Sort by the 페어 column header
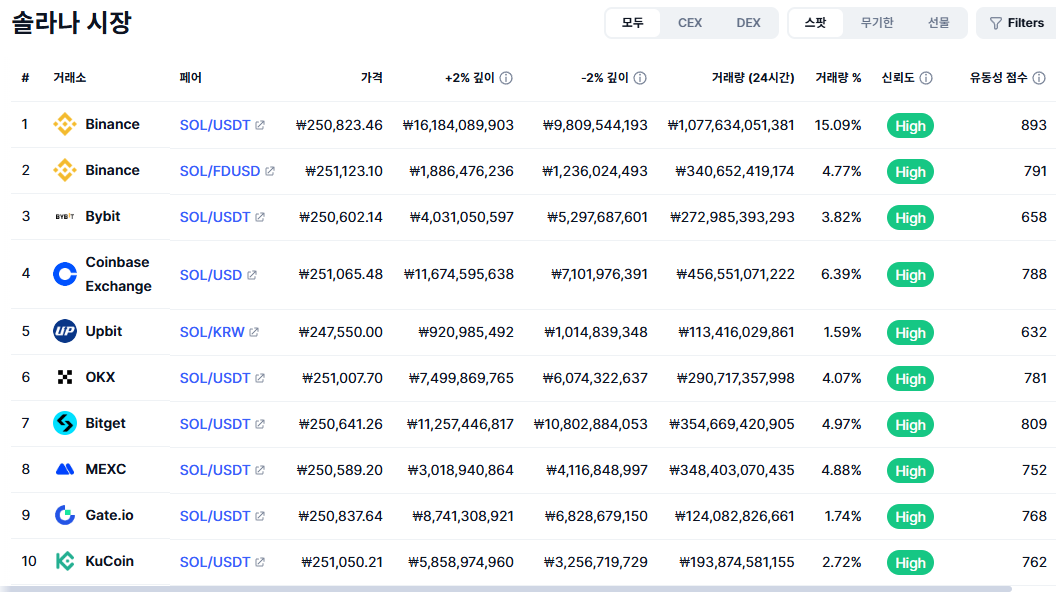1056x597 pixels. [x=191, y=77]
